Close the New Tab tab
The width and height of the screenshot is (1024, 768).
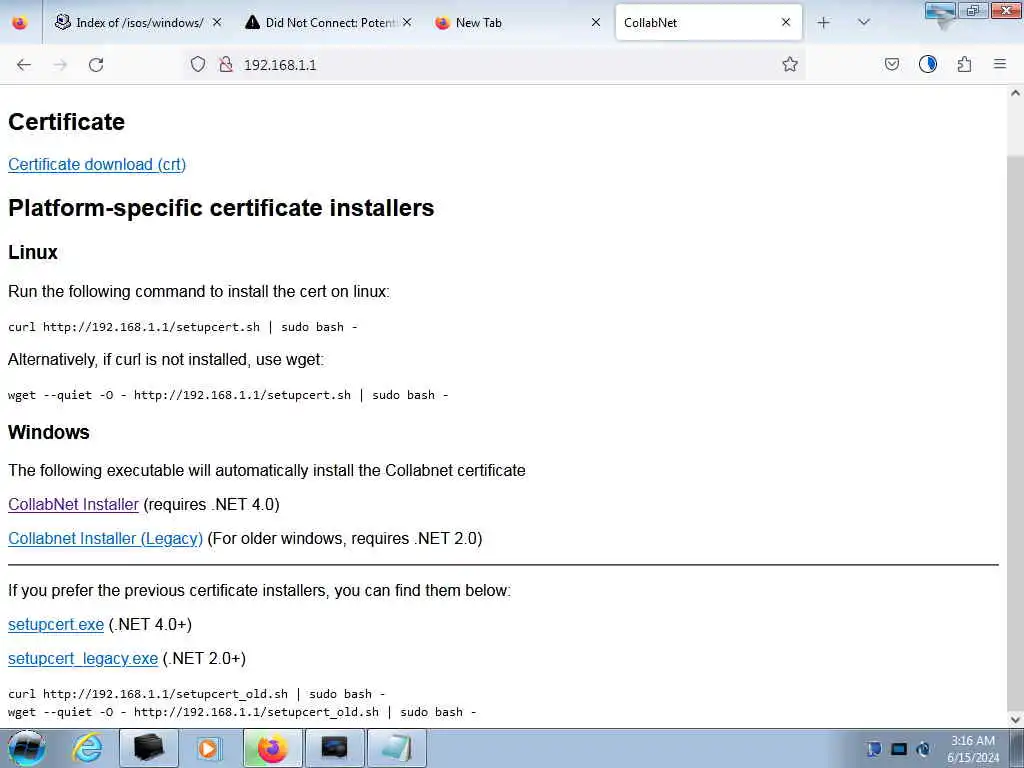tap(596, 23)
